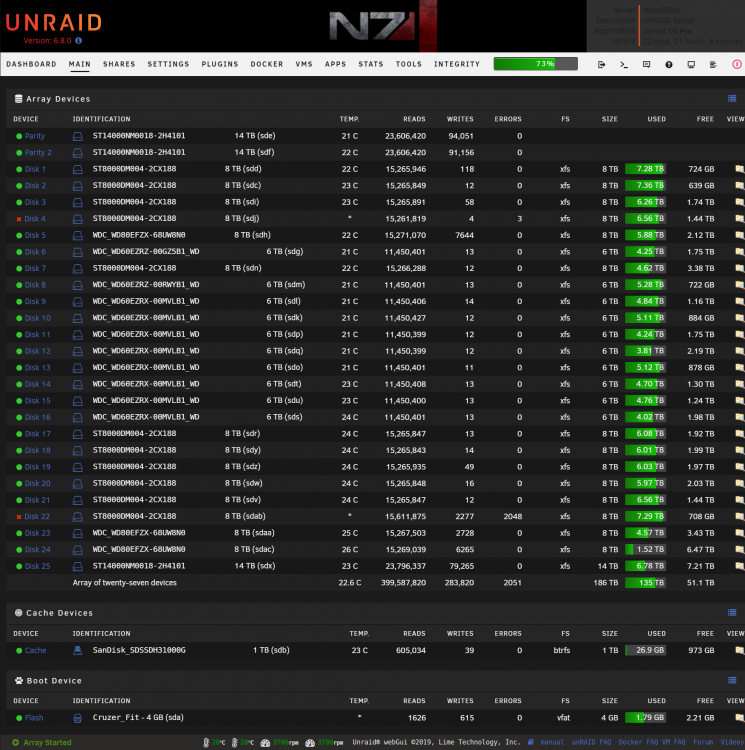Screen dimensions: 745x750
Task: Browse the Flash device via its folder icon
Action: (x=739, y=718)
